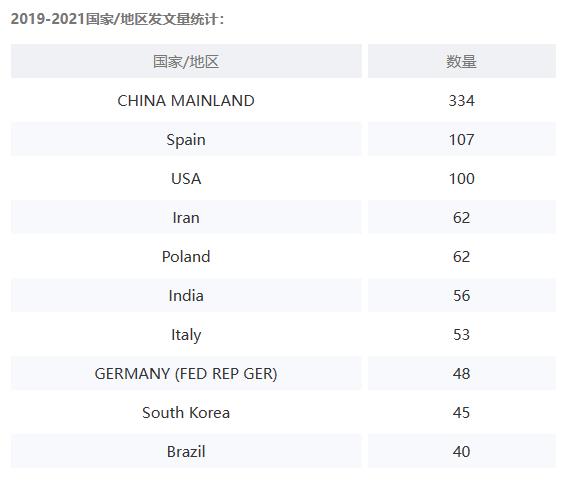563x487 pixels.
Task: Select the Iran cell
Action: (186, 217)
